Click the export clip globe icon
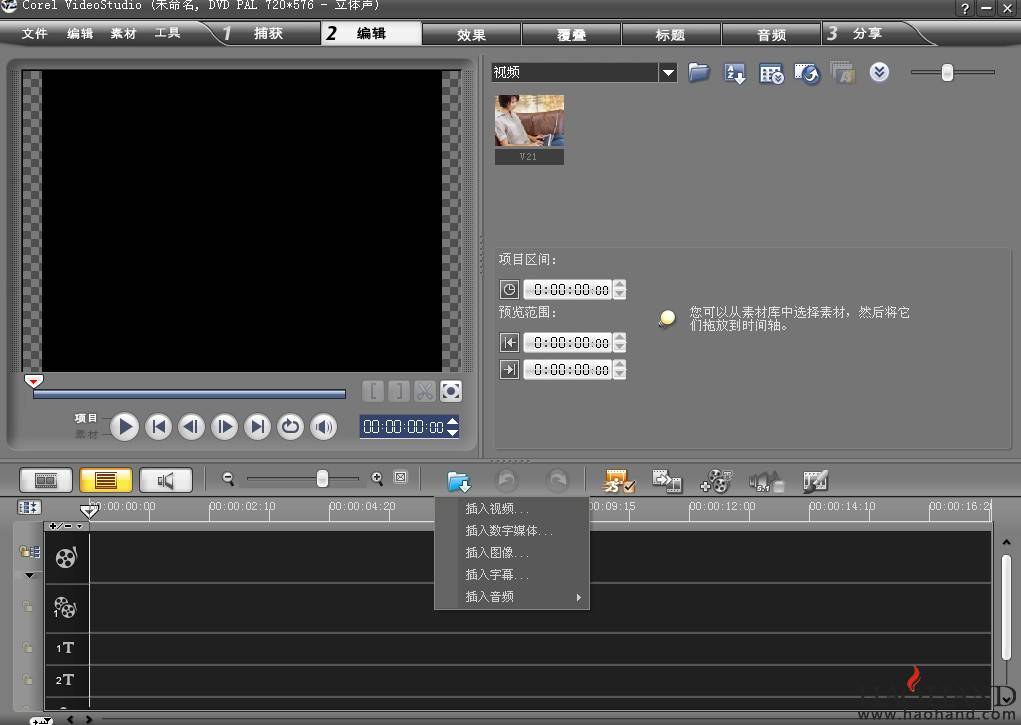Viewport: 1021px width, 725px height. (807, 74)
